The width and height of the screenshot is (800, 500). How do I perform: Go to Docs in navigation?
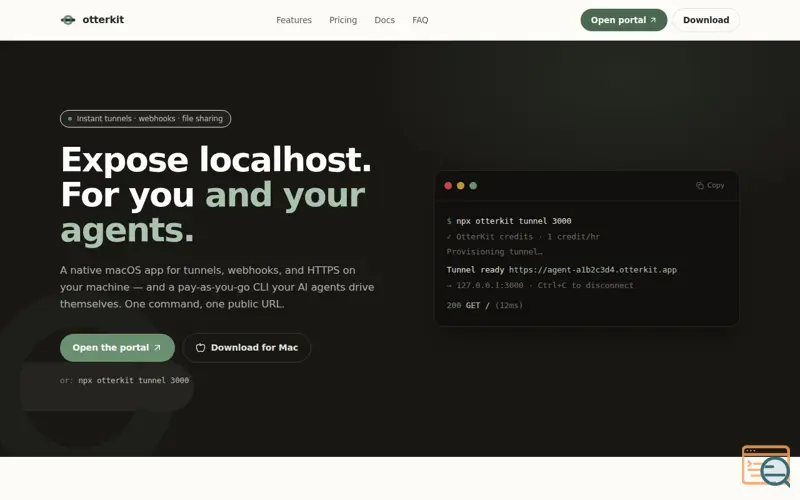coord(384,20)
